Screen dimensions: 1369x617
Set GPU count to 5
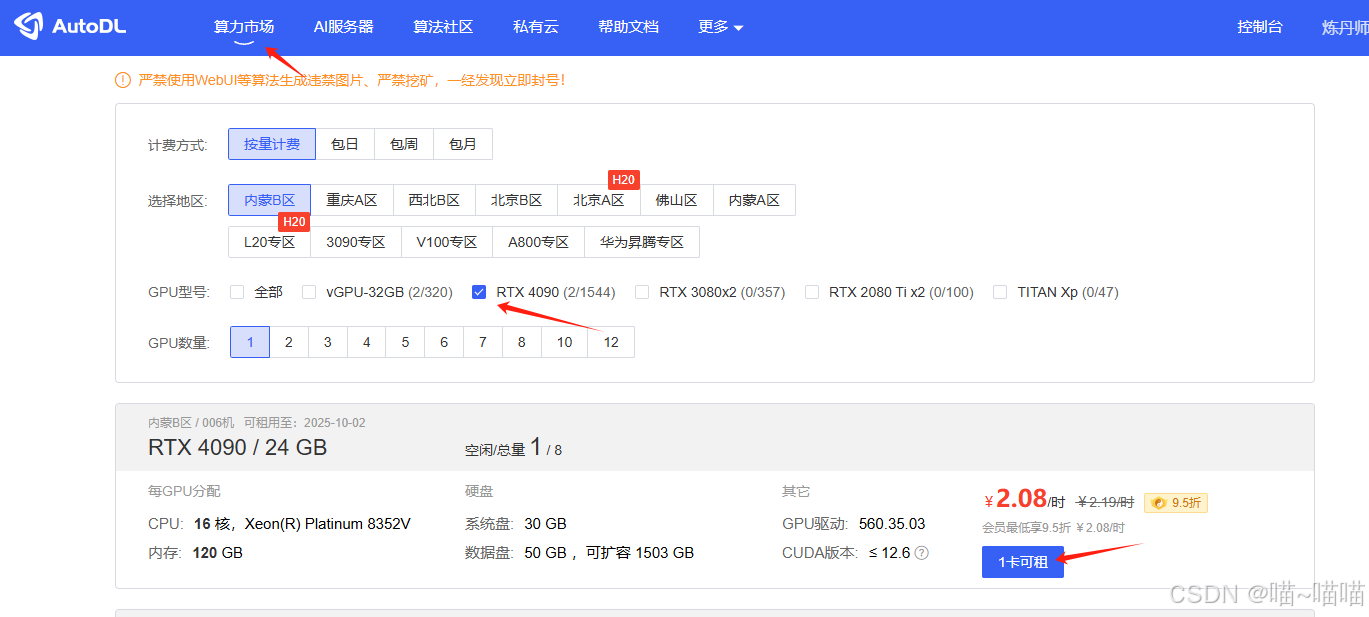405,342
